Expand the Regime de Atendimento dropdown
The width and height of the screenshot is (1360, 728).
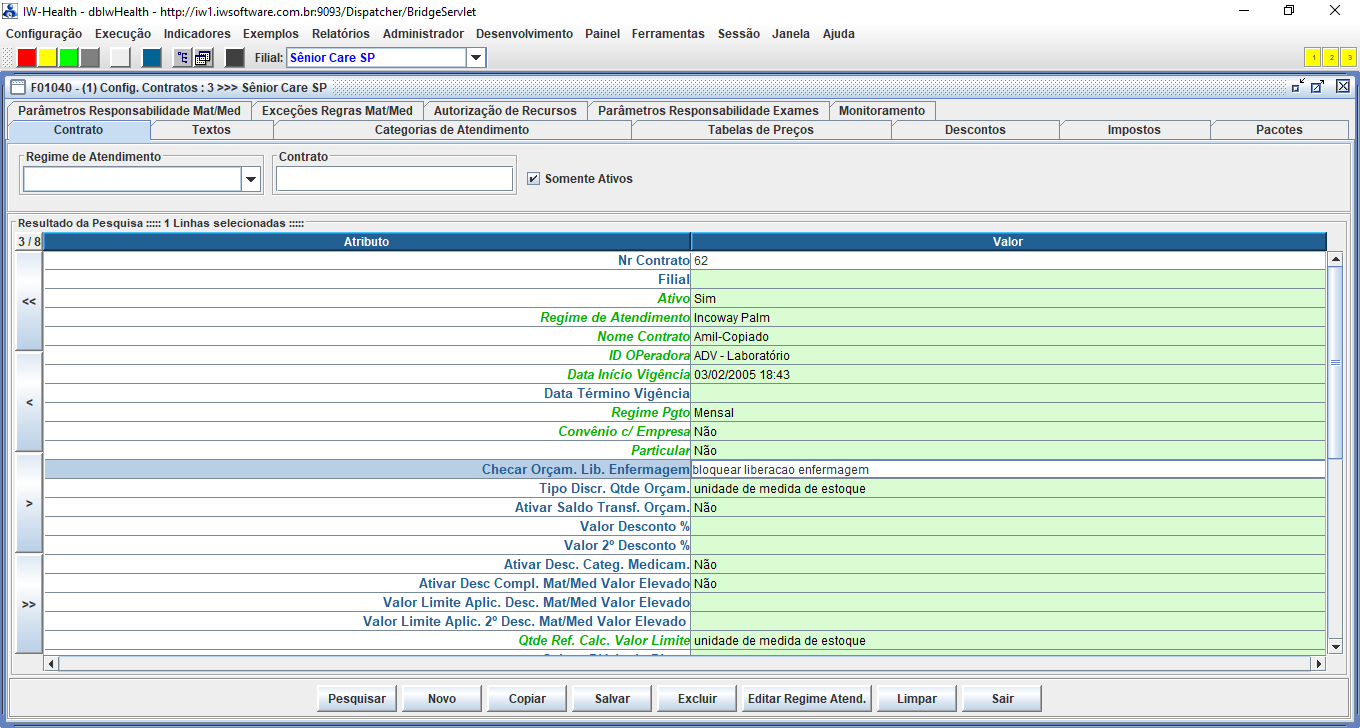(x=250, y=179)
